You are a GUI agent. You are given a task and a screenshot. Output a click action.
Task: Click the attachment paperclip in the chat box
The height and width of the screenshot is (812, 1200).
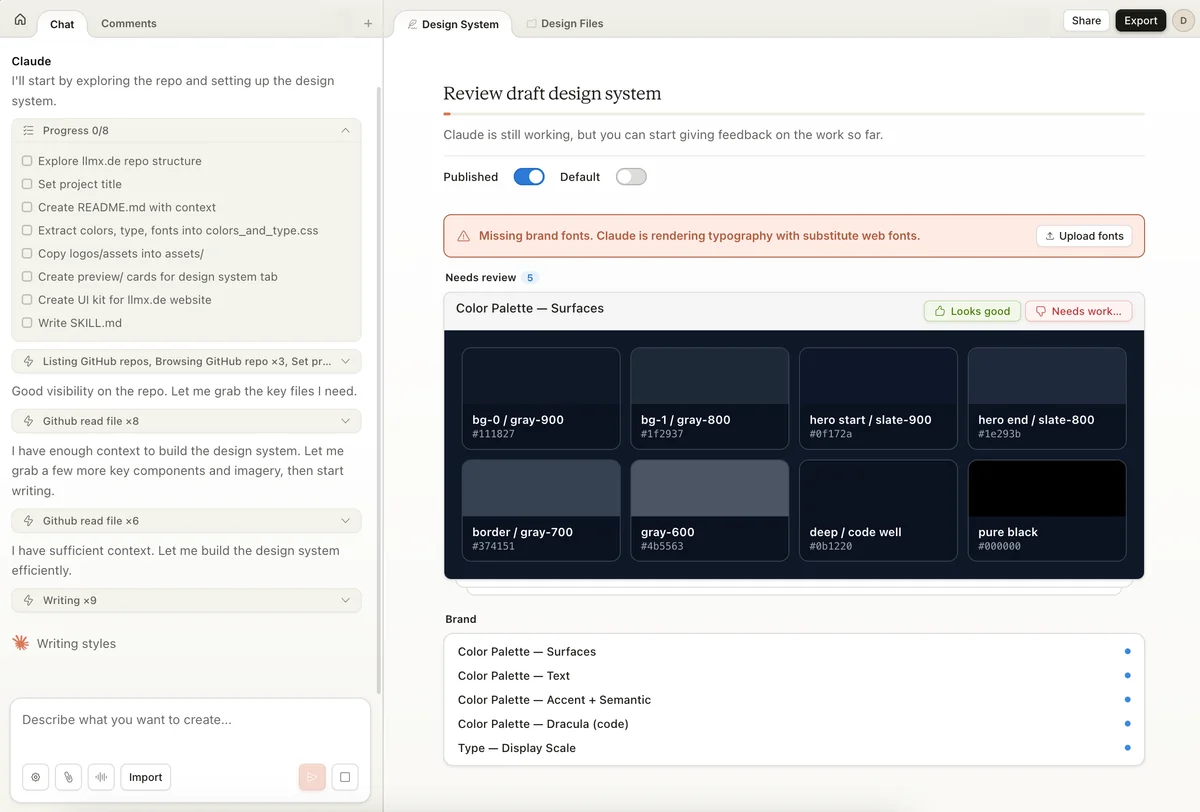(x=68, y=777)
